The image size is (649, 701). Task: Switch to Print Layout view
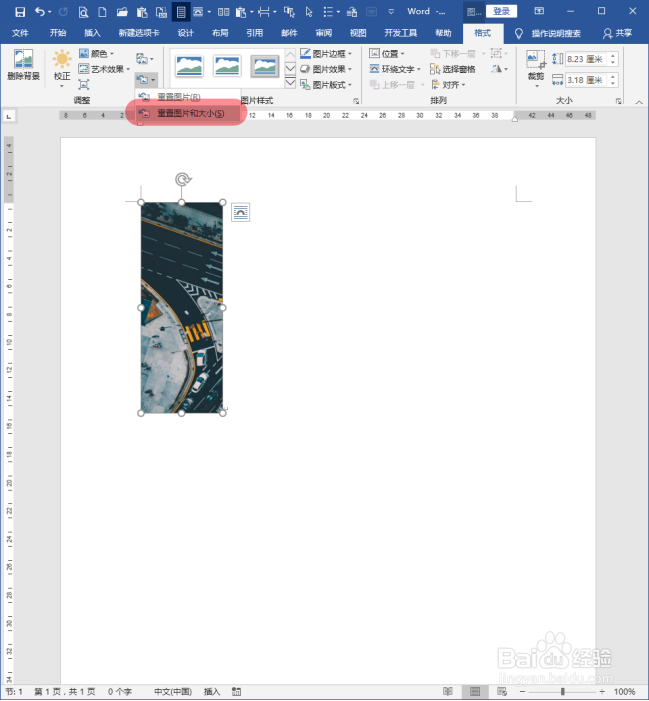coord(475,692)
